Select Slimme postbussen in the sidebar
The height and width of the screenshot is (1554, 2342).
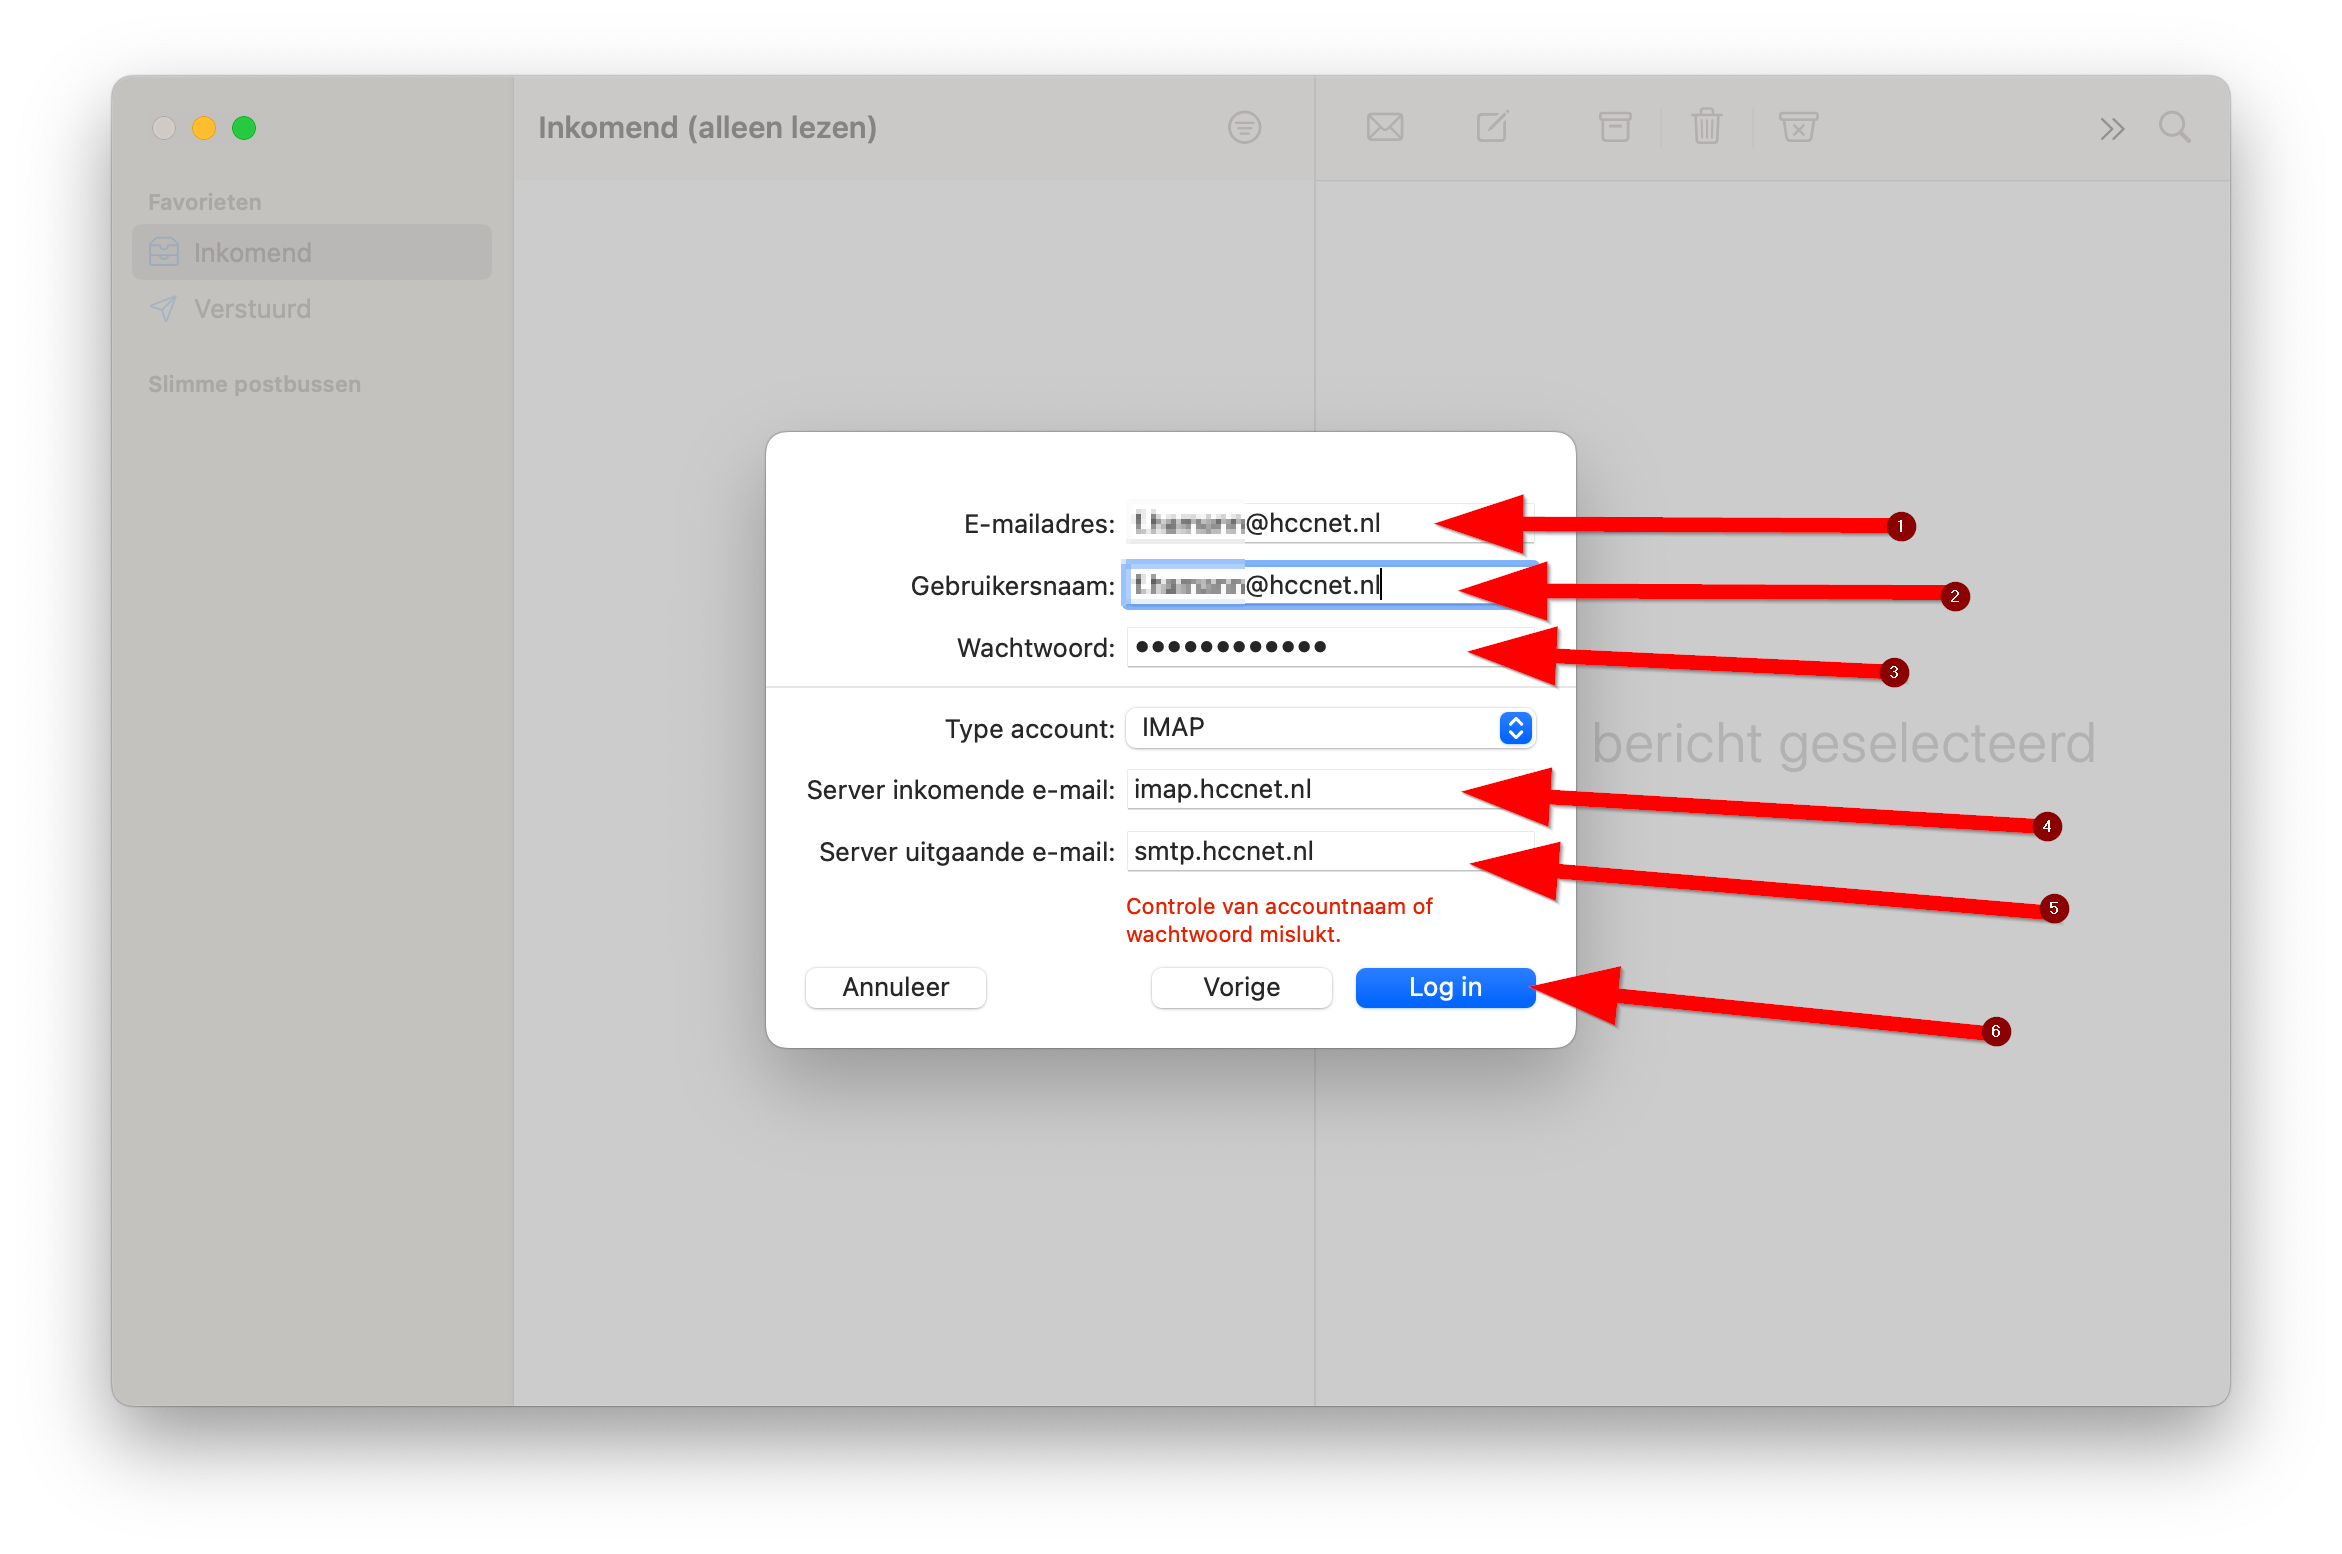(254, 383)
